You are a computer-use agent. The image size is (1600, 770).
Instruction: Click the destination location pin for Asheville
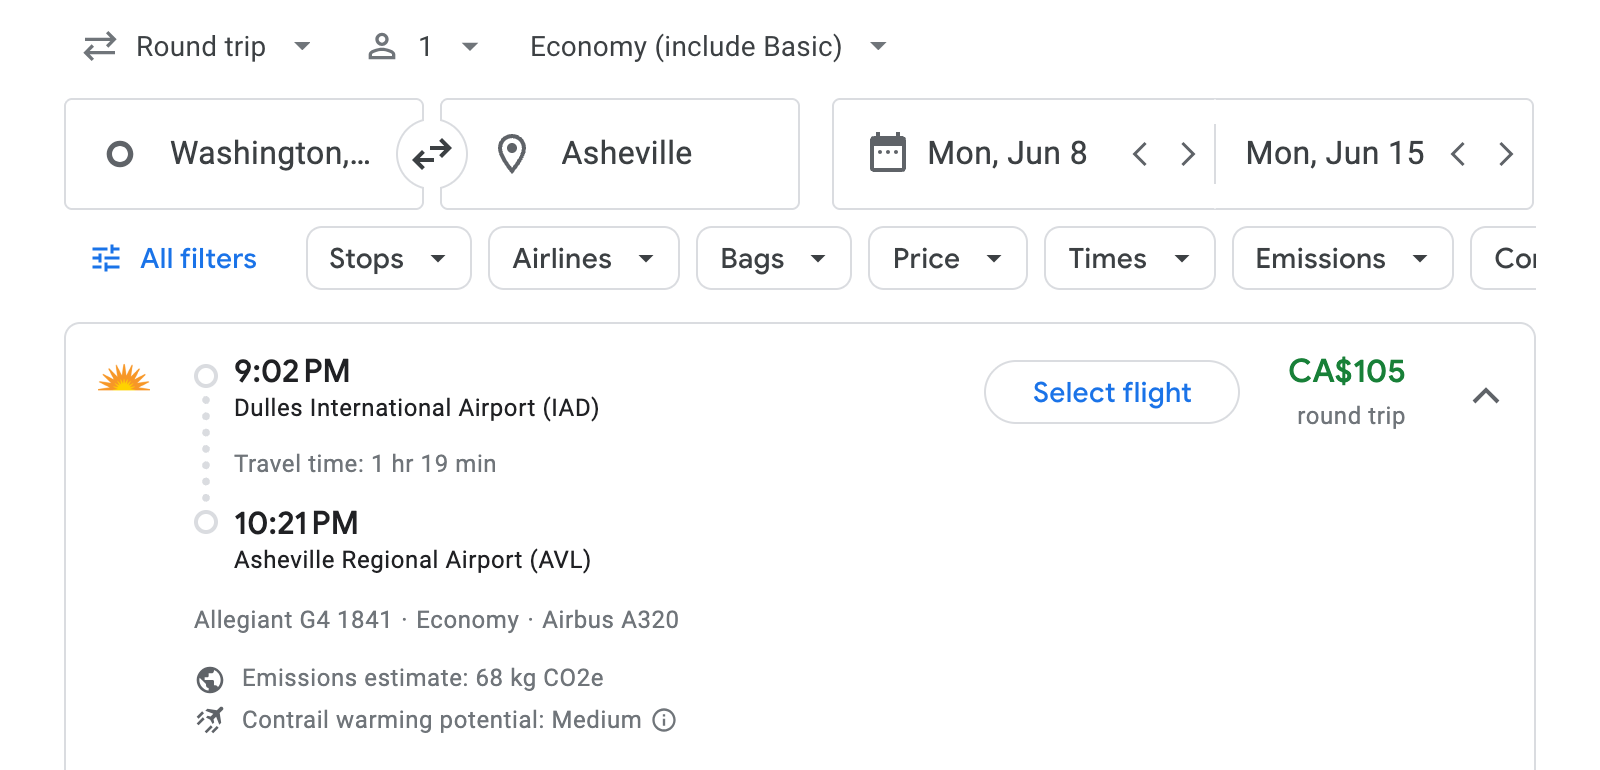click(x=512, y=153)
